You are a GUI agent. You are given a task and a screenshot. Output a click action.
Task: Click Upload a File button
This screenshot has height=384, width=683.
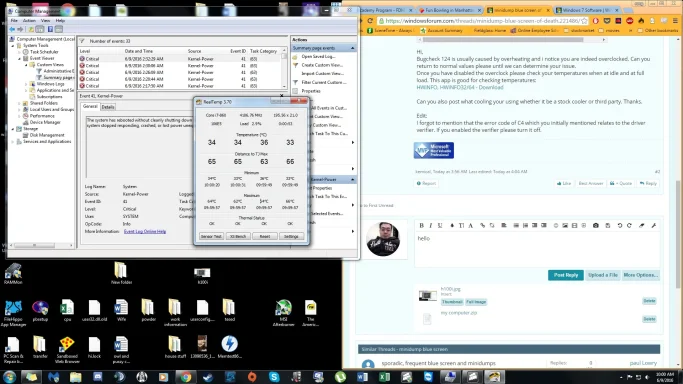(602, 275)
